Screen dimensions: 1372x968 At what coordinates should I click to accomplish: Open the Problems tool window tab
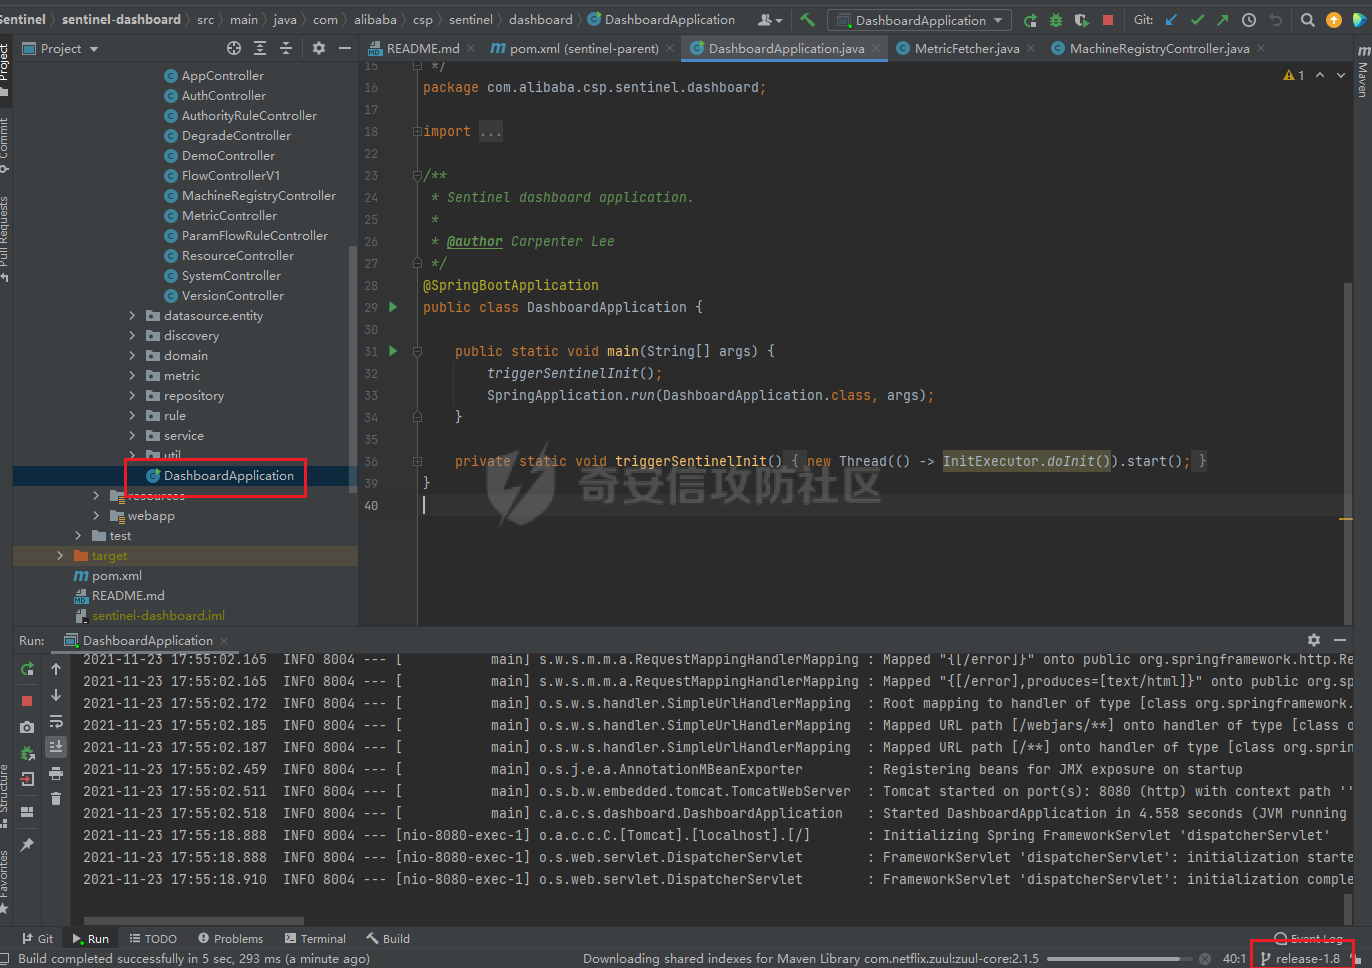(x=230, y=938)
